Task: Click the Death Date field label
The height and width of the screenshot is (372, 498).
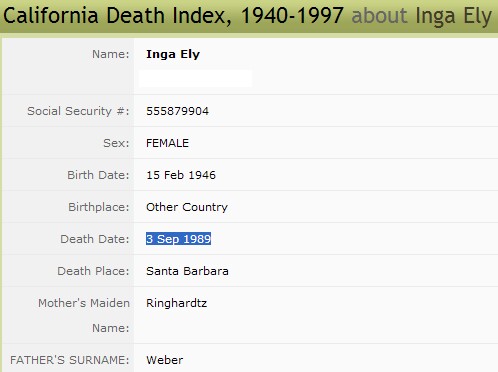Action: (x=95, y=239)
